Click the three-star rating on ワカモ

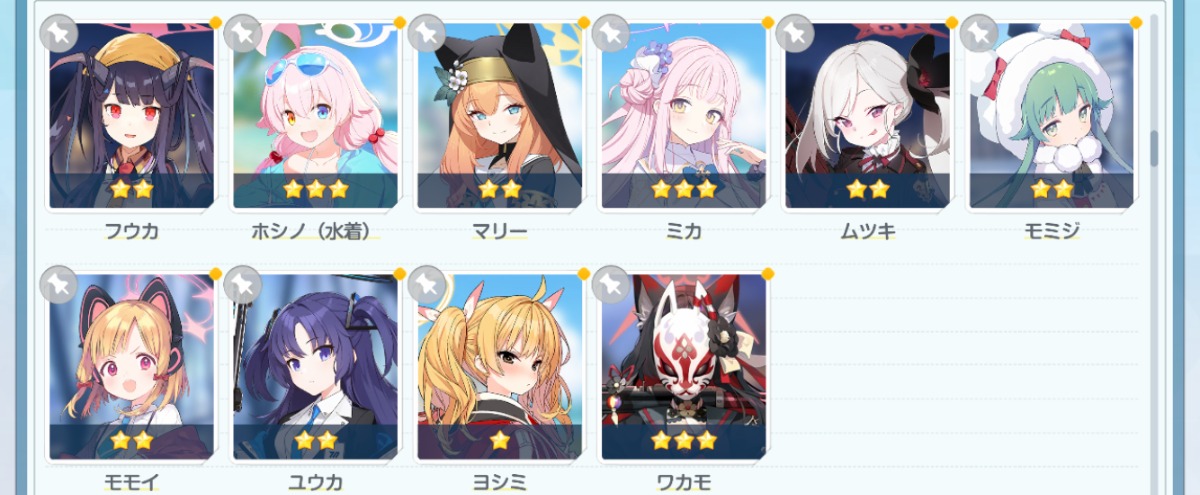pos(684,440)
